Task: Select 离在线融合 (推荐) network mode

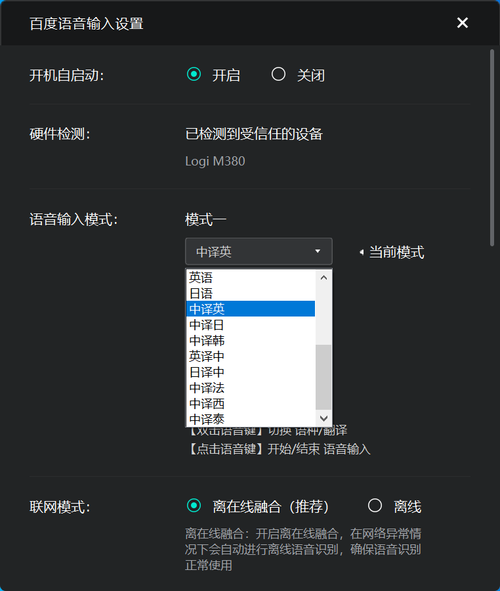Action: click(x=194, y=505)
